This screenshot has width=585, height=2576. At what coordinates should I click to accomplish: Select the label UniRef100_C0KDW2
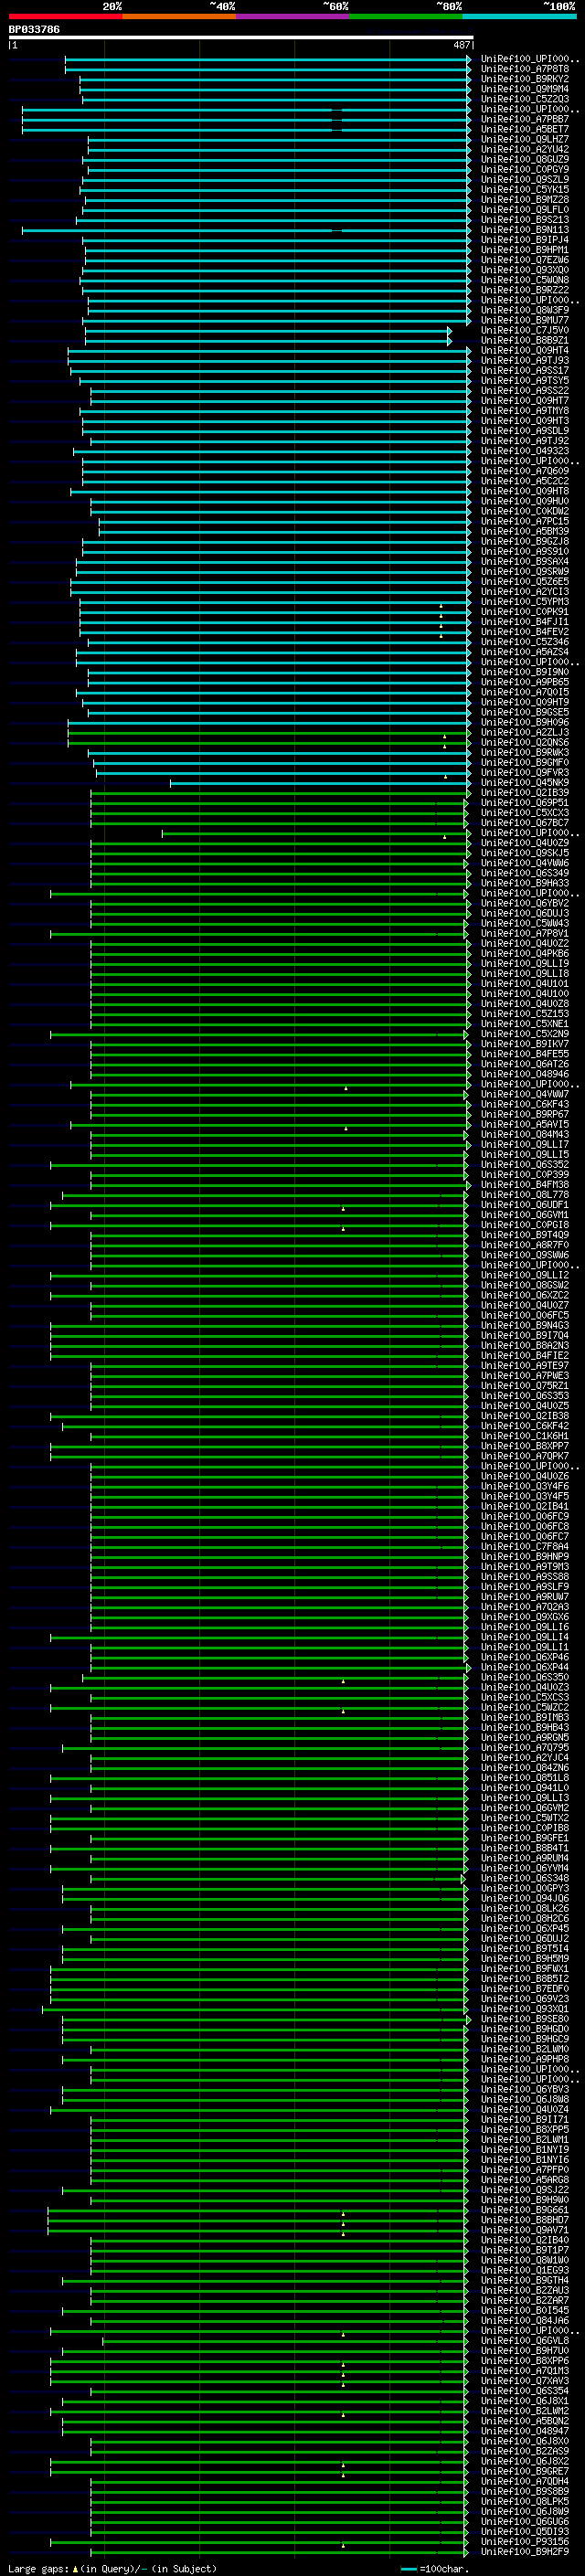[525, 511]
